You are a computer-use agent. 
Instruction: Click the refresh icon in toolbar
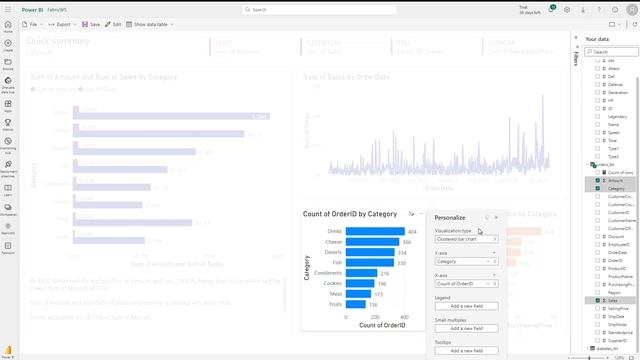pyautogui.click(x=634, y=24)
